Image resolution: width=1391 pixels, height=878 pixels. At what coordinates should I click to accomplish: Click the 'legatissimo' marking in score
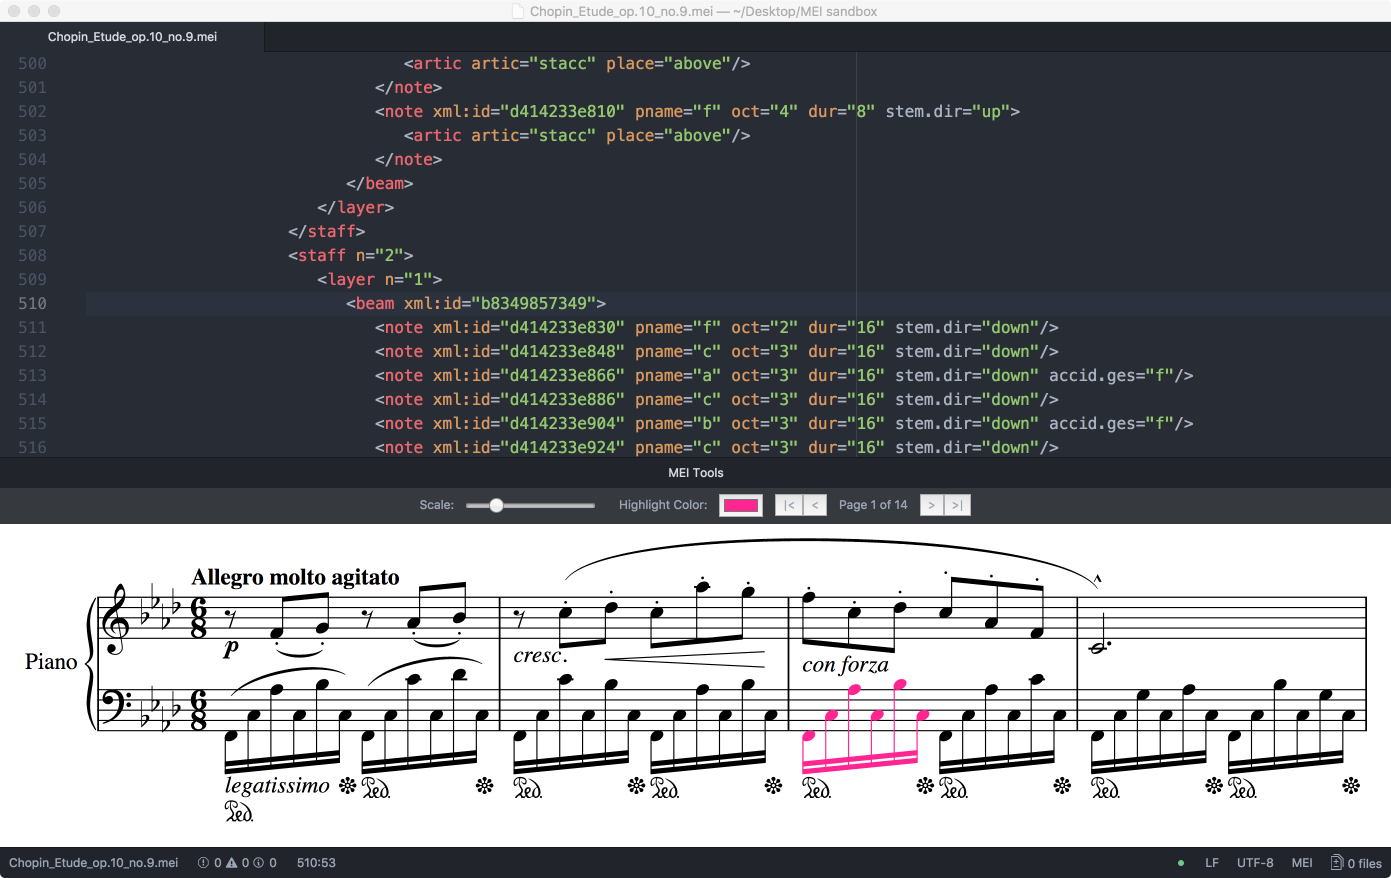[x=277, y=785]
